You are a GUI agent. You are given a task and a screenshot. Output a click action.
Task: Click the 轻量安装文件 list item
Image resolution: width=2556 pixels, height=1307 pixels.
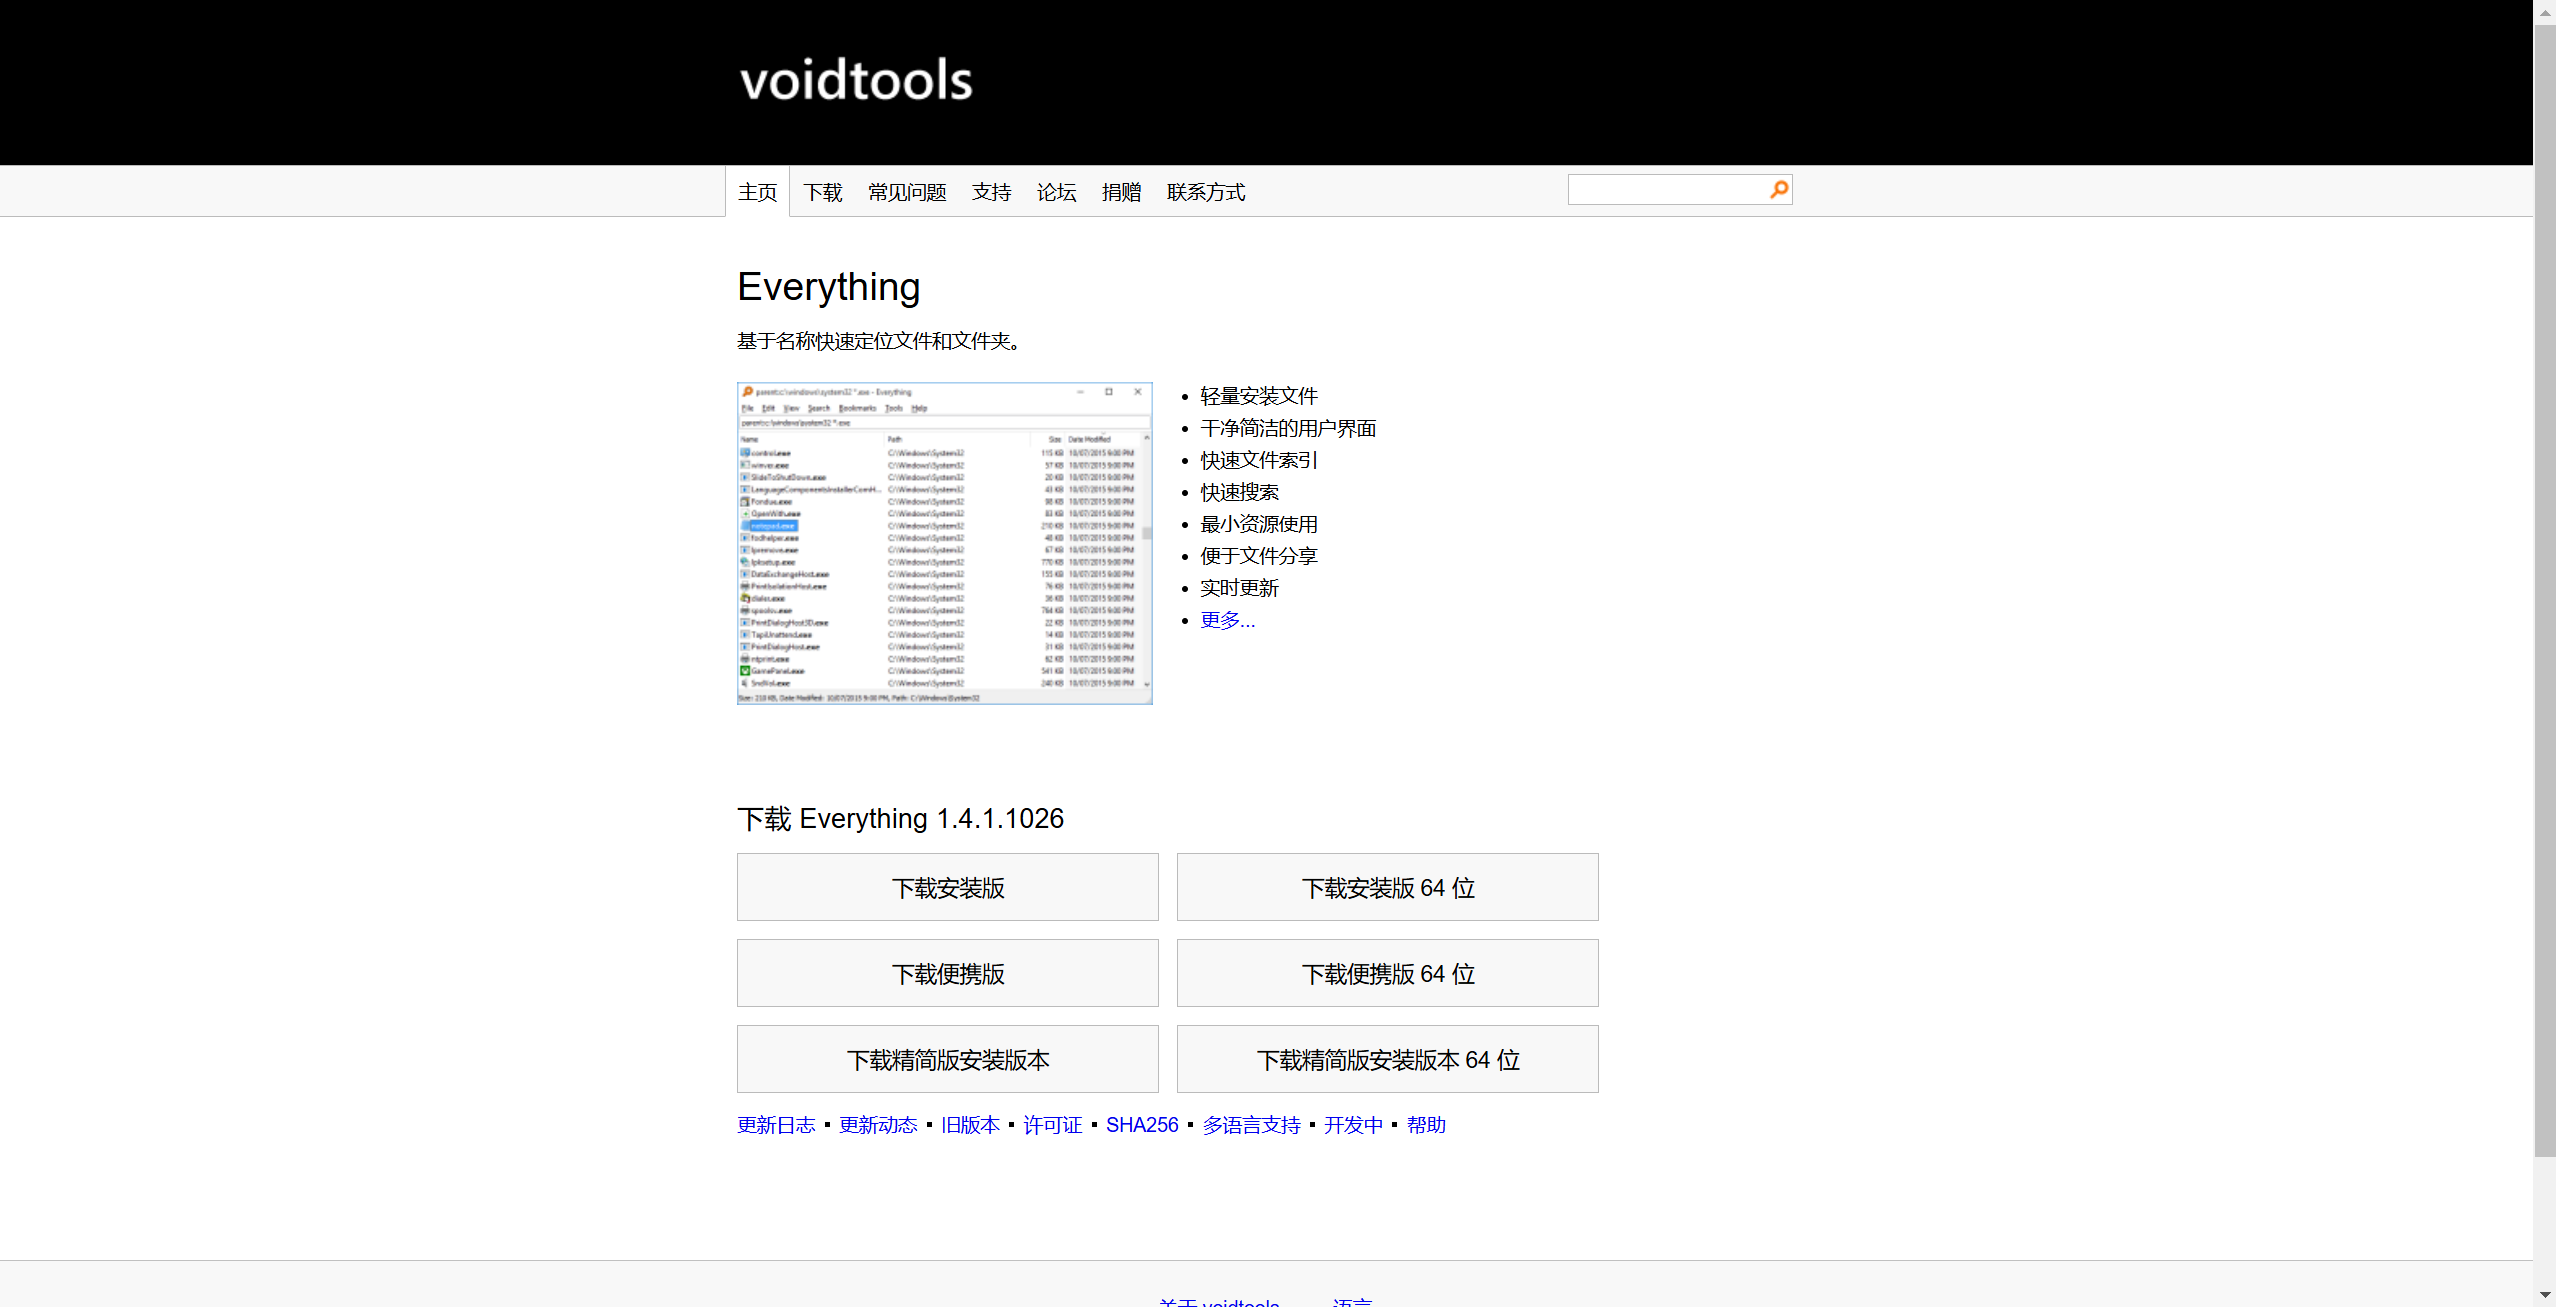(x=1258, y=396)
